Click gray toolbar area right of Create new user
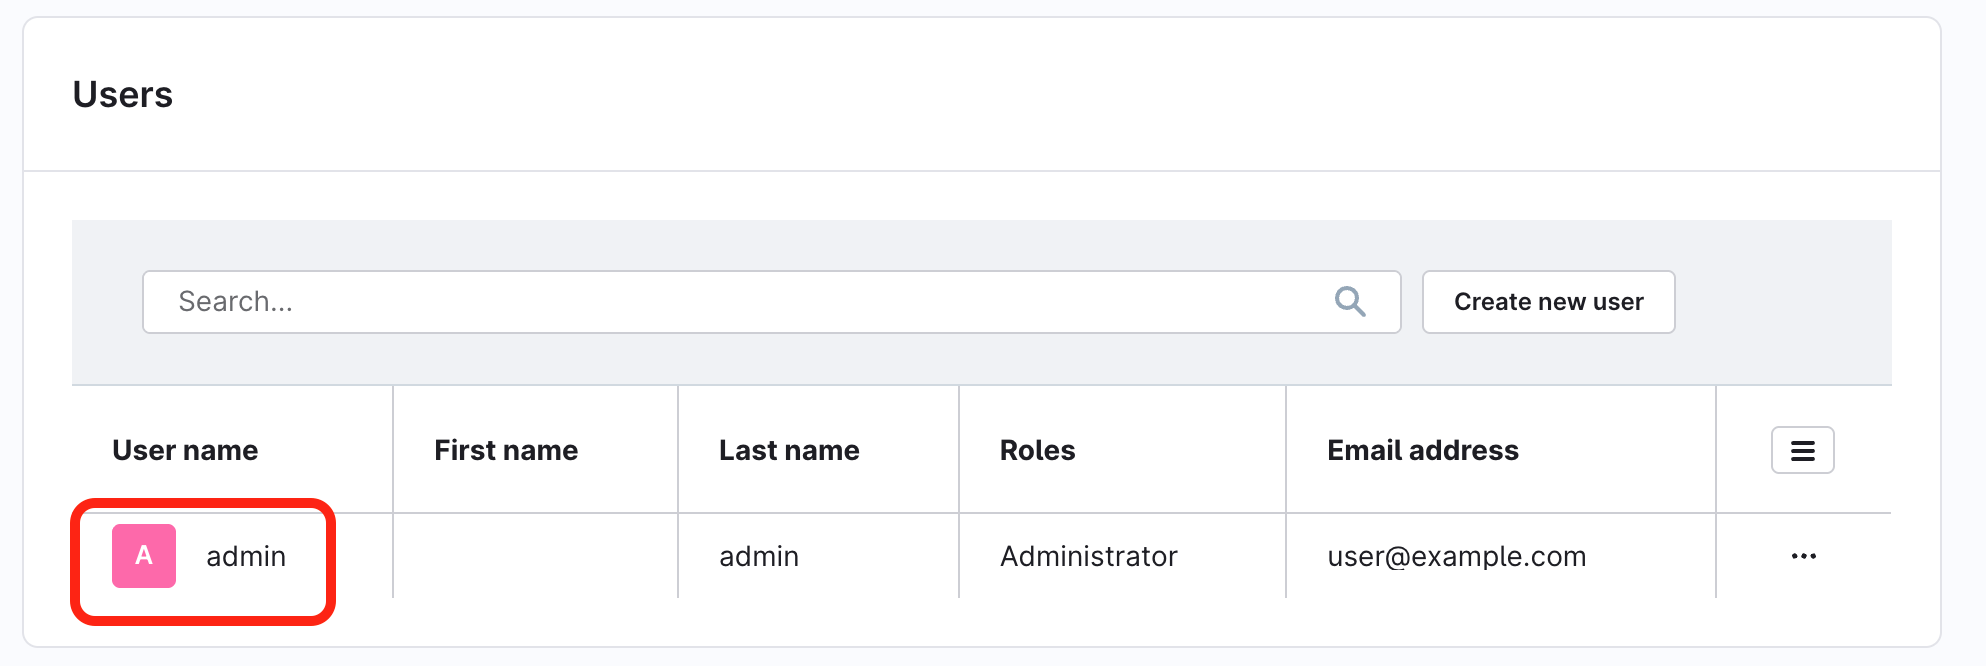Screen dimensions: 1986x666 [1782, 302]
